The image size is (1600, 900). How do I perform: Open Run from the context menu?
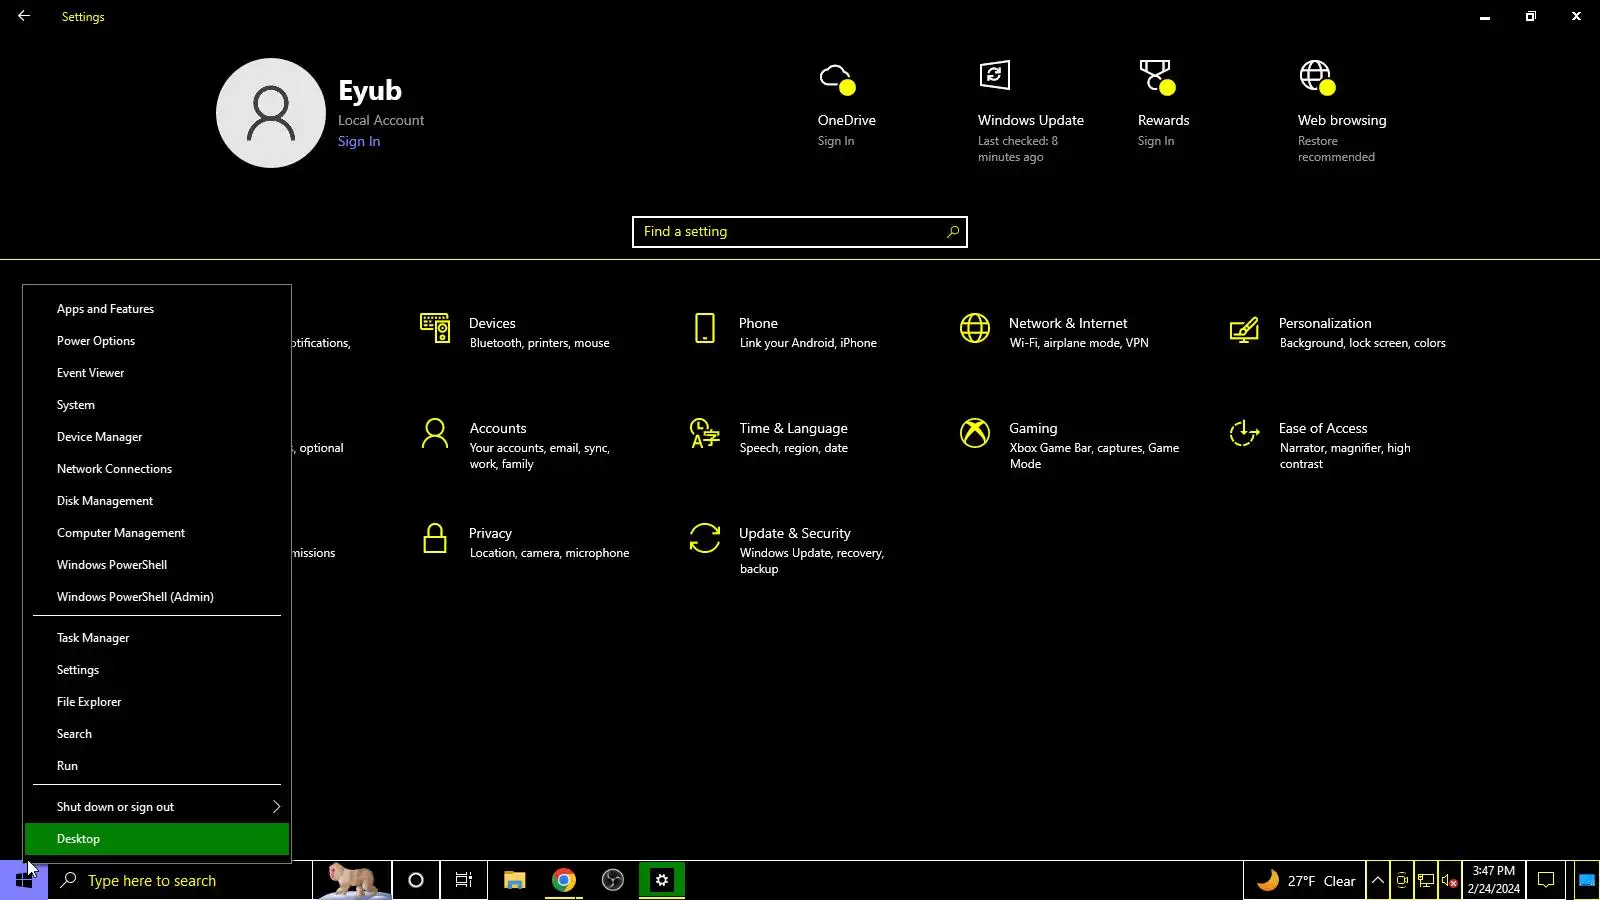point(157,766)
